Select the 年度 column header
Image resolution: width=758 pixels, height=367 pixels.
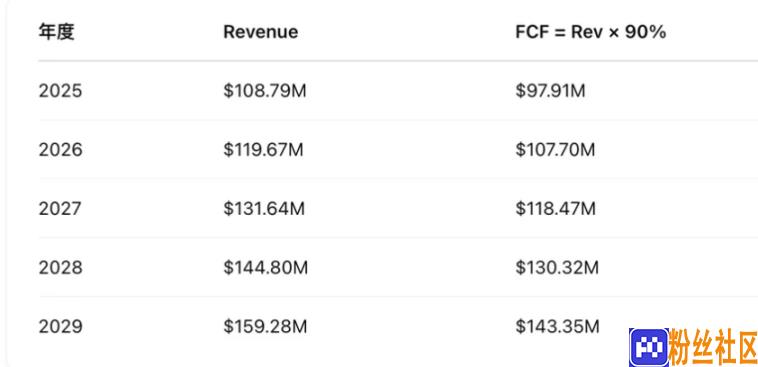(x=57, y=32)
